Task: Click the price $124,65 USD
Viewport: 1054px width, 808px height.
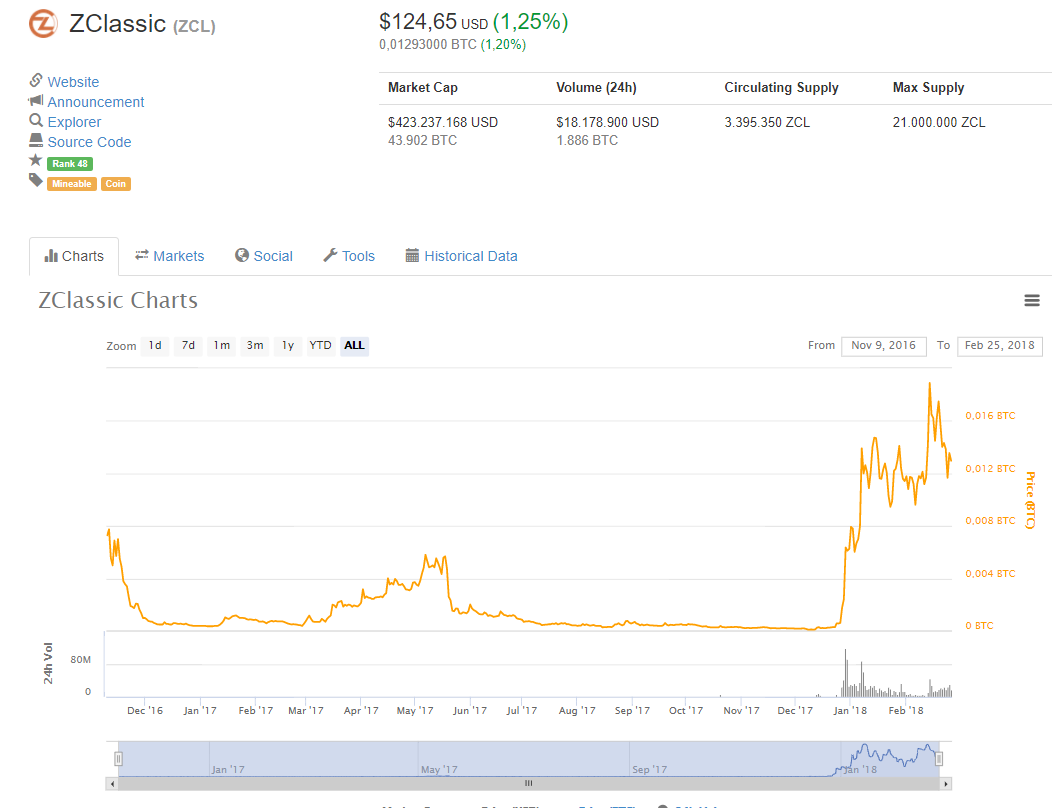Action: [434, 22]
